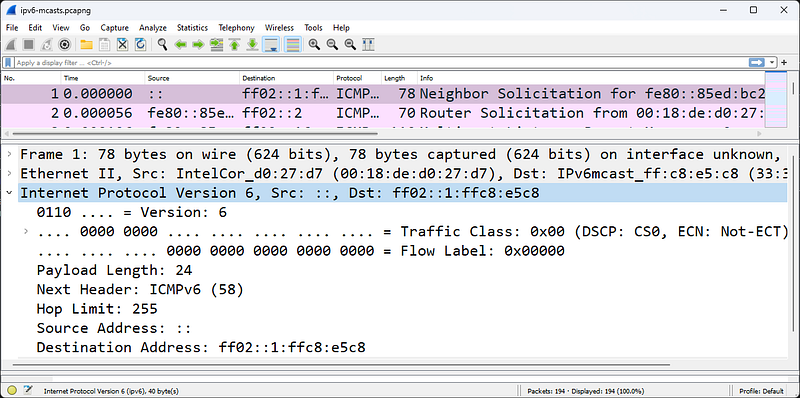Open the Wireless menu
The width and height of the screenshot is (800, 398).
280,28
